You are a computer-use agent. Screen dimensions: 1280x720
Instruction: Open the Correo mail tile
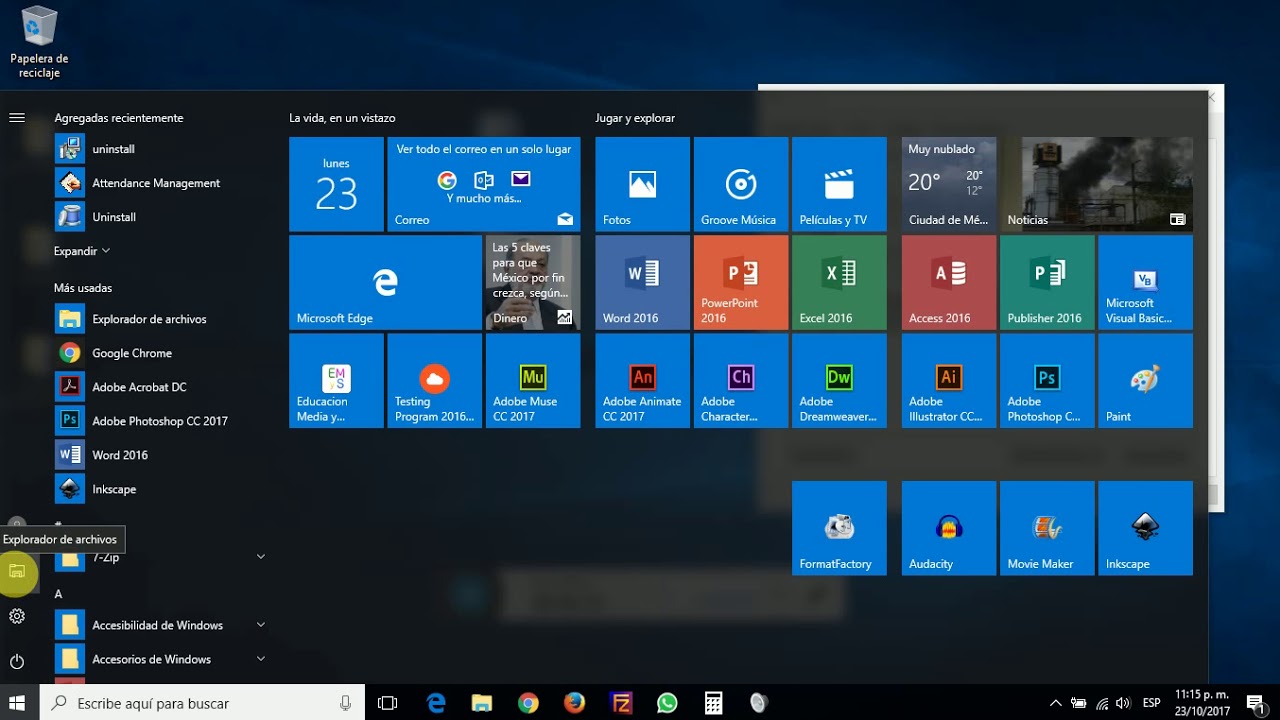(x=483, y=184)
